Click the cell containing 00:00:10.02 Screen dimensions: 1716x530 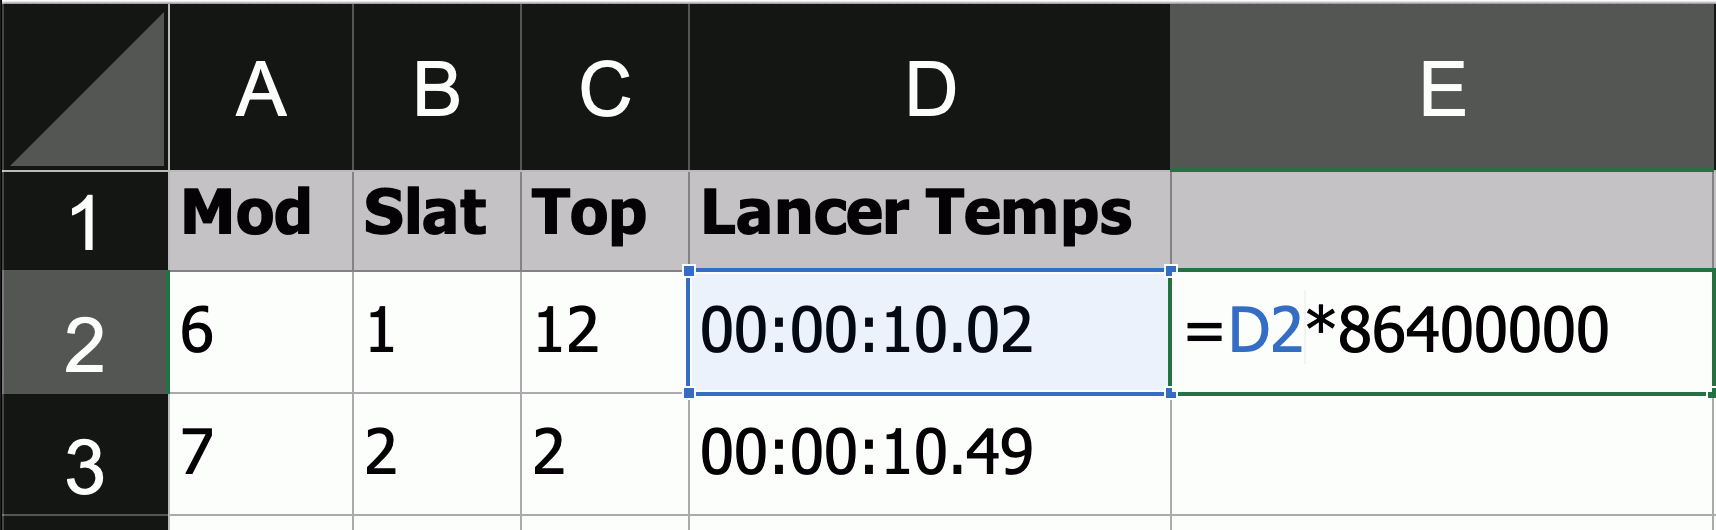[930, 332]
